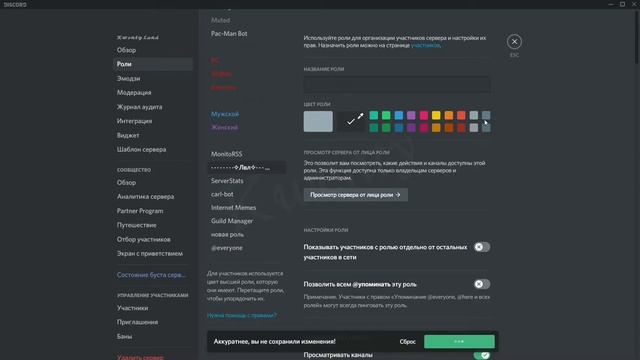The image size is (640, 360).
Task: Pick the dark teal color swatch
Action: coord(373,128)
